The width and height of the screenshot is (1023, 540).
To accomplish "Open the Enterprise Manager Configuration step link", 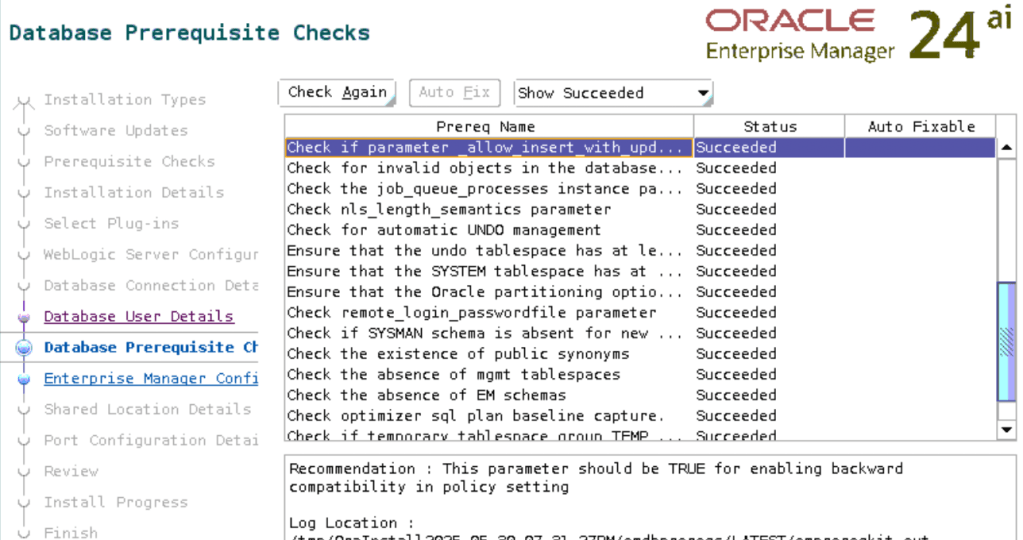I will pyautogui.click(x=150, y=379).
